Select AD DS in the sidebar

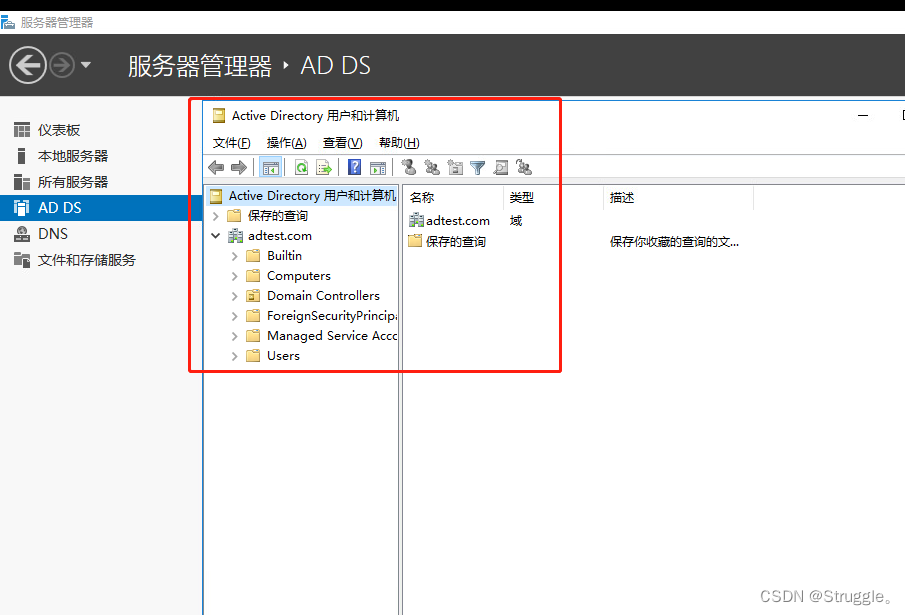click(x=101, y=208)
